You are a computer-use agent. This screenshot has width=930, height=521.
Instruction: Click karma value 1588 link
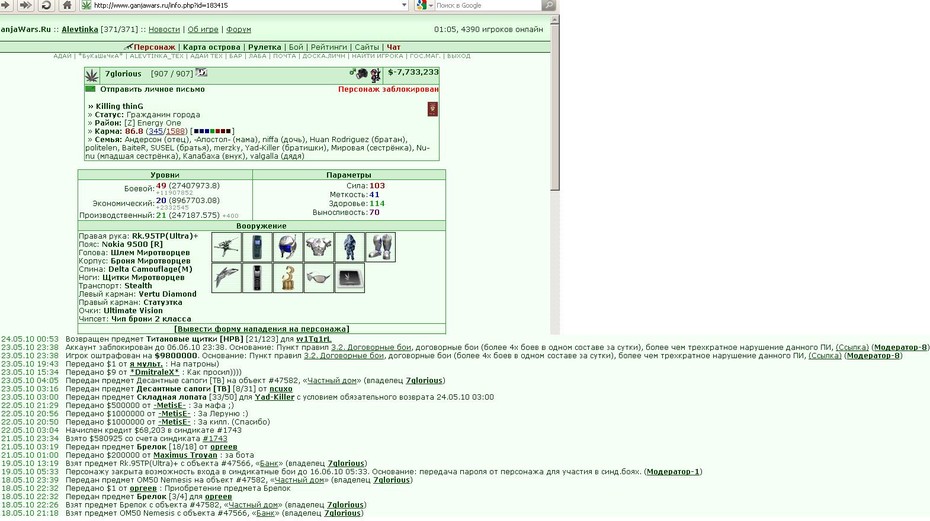point(175,131)
